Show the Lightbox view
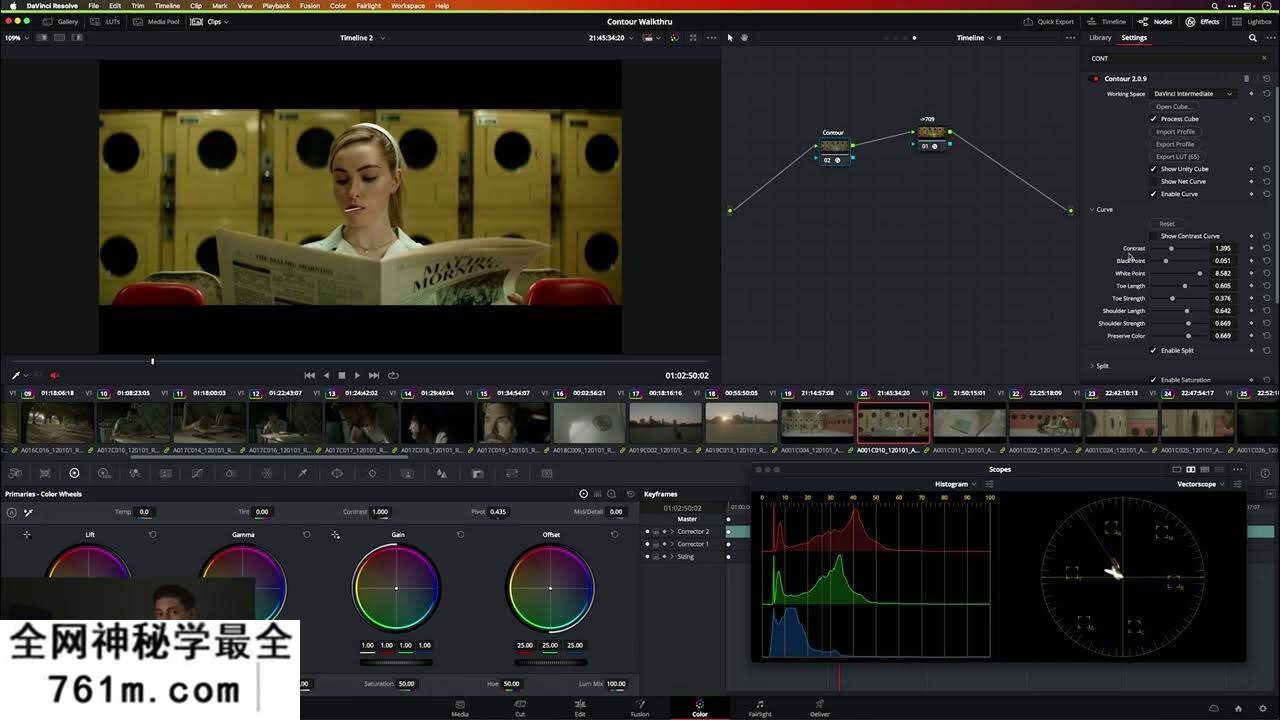 click(1253, 21)
